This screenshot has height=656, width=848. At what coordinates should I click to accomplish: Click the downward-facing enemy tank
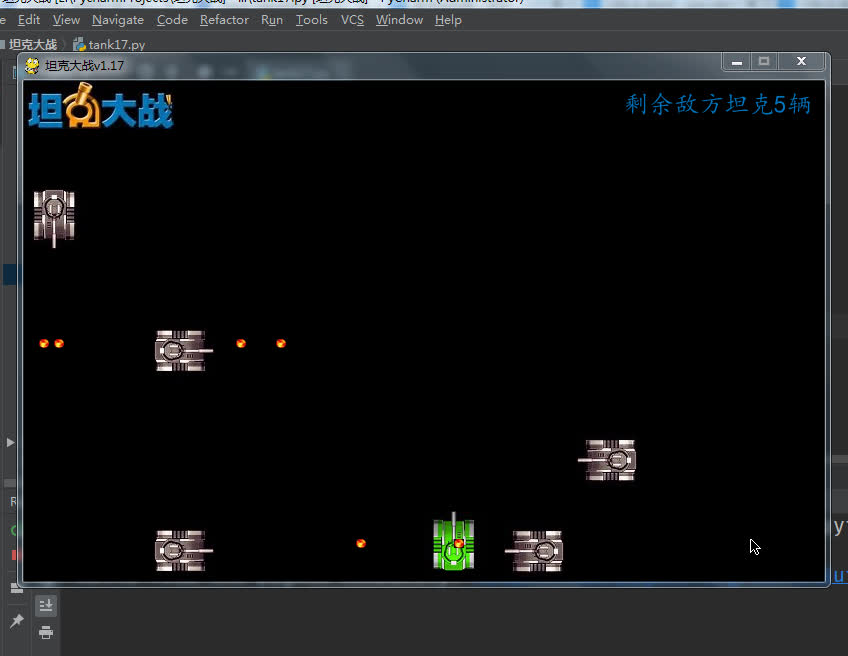(x=54, y=218)
